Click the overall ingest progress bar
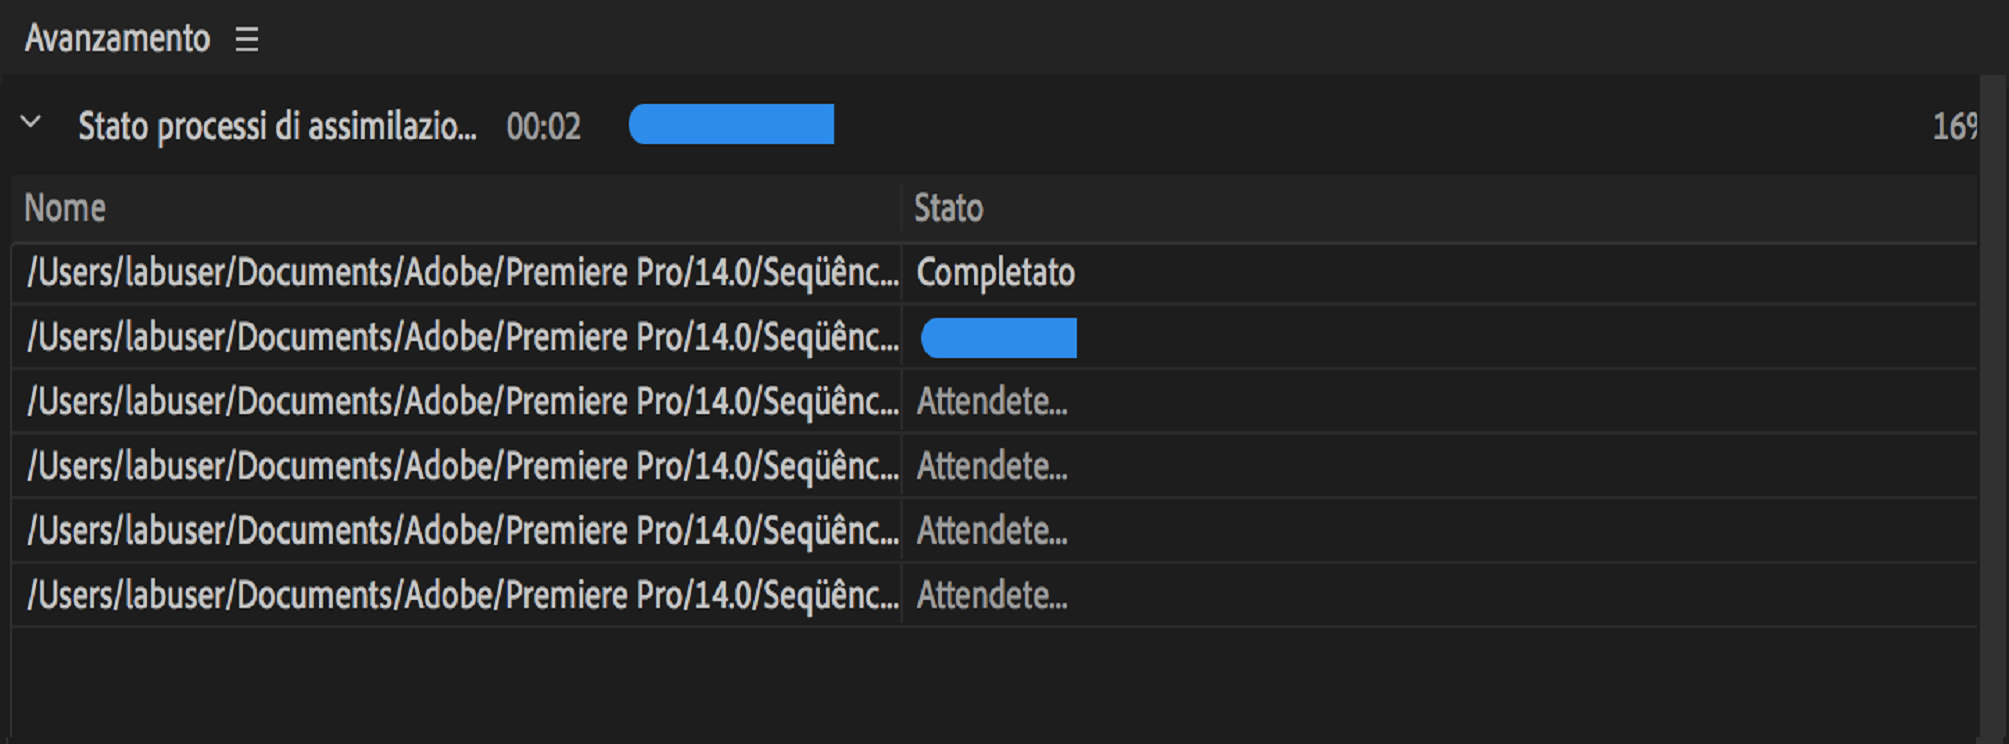The height and width of the screenshot is (744, 2009). (731, 125)
